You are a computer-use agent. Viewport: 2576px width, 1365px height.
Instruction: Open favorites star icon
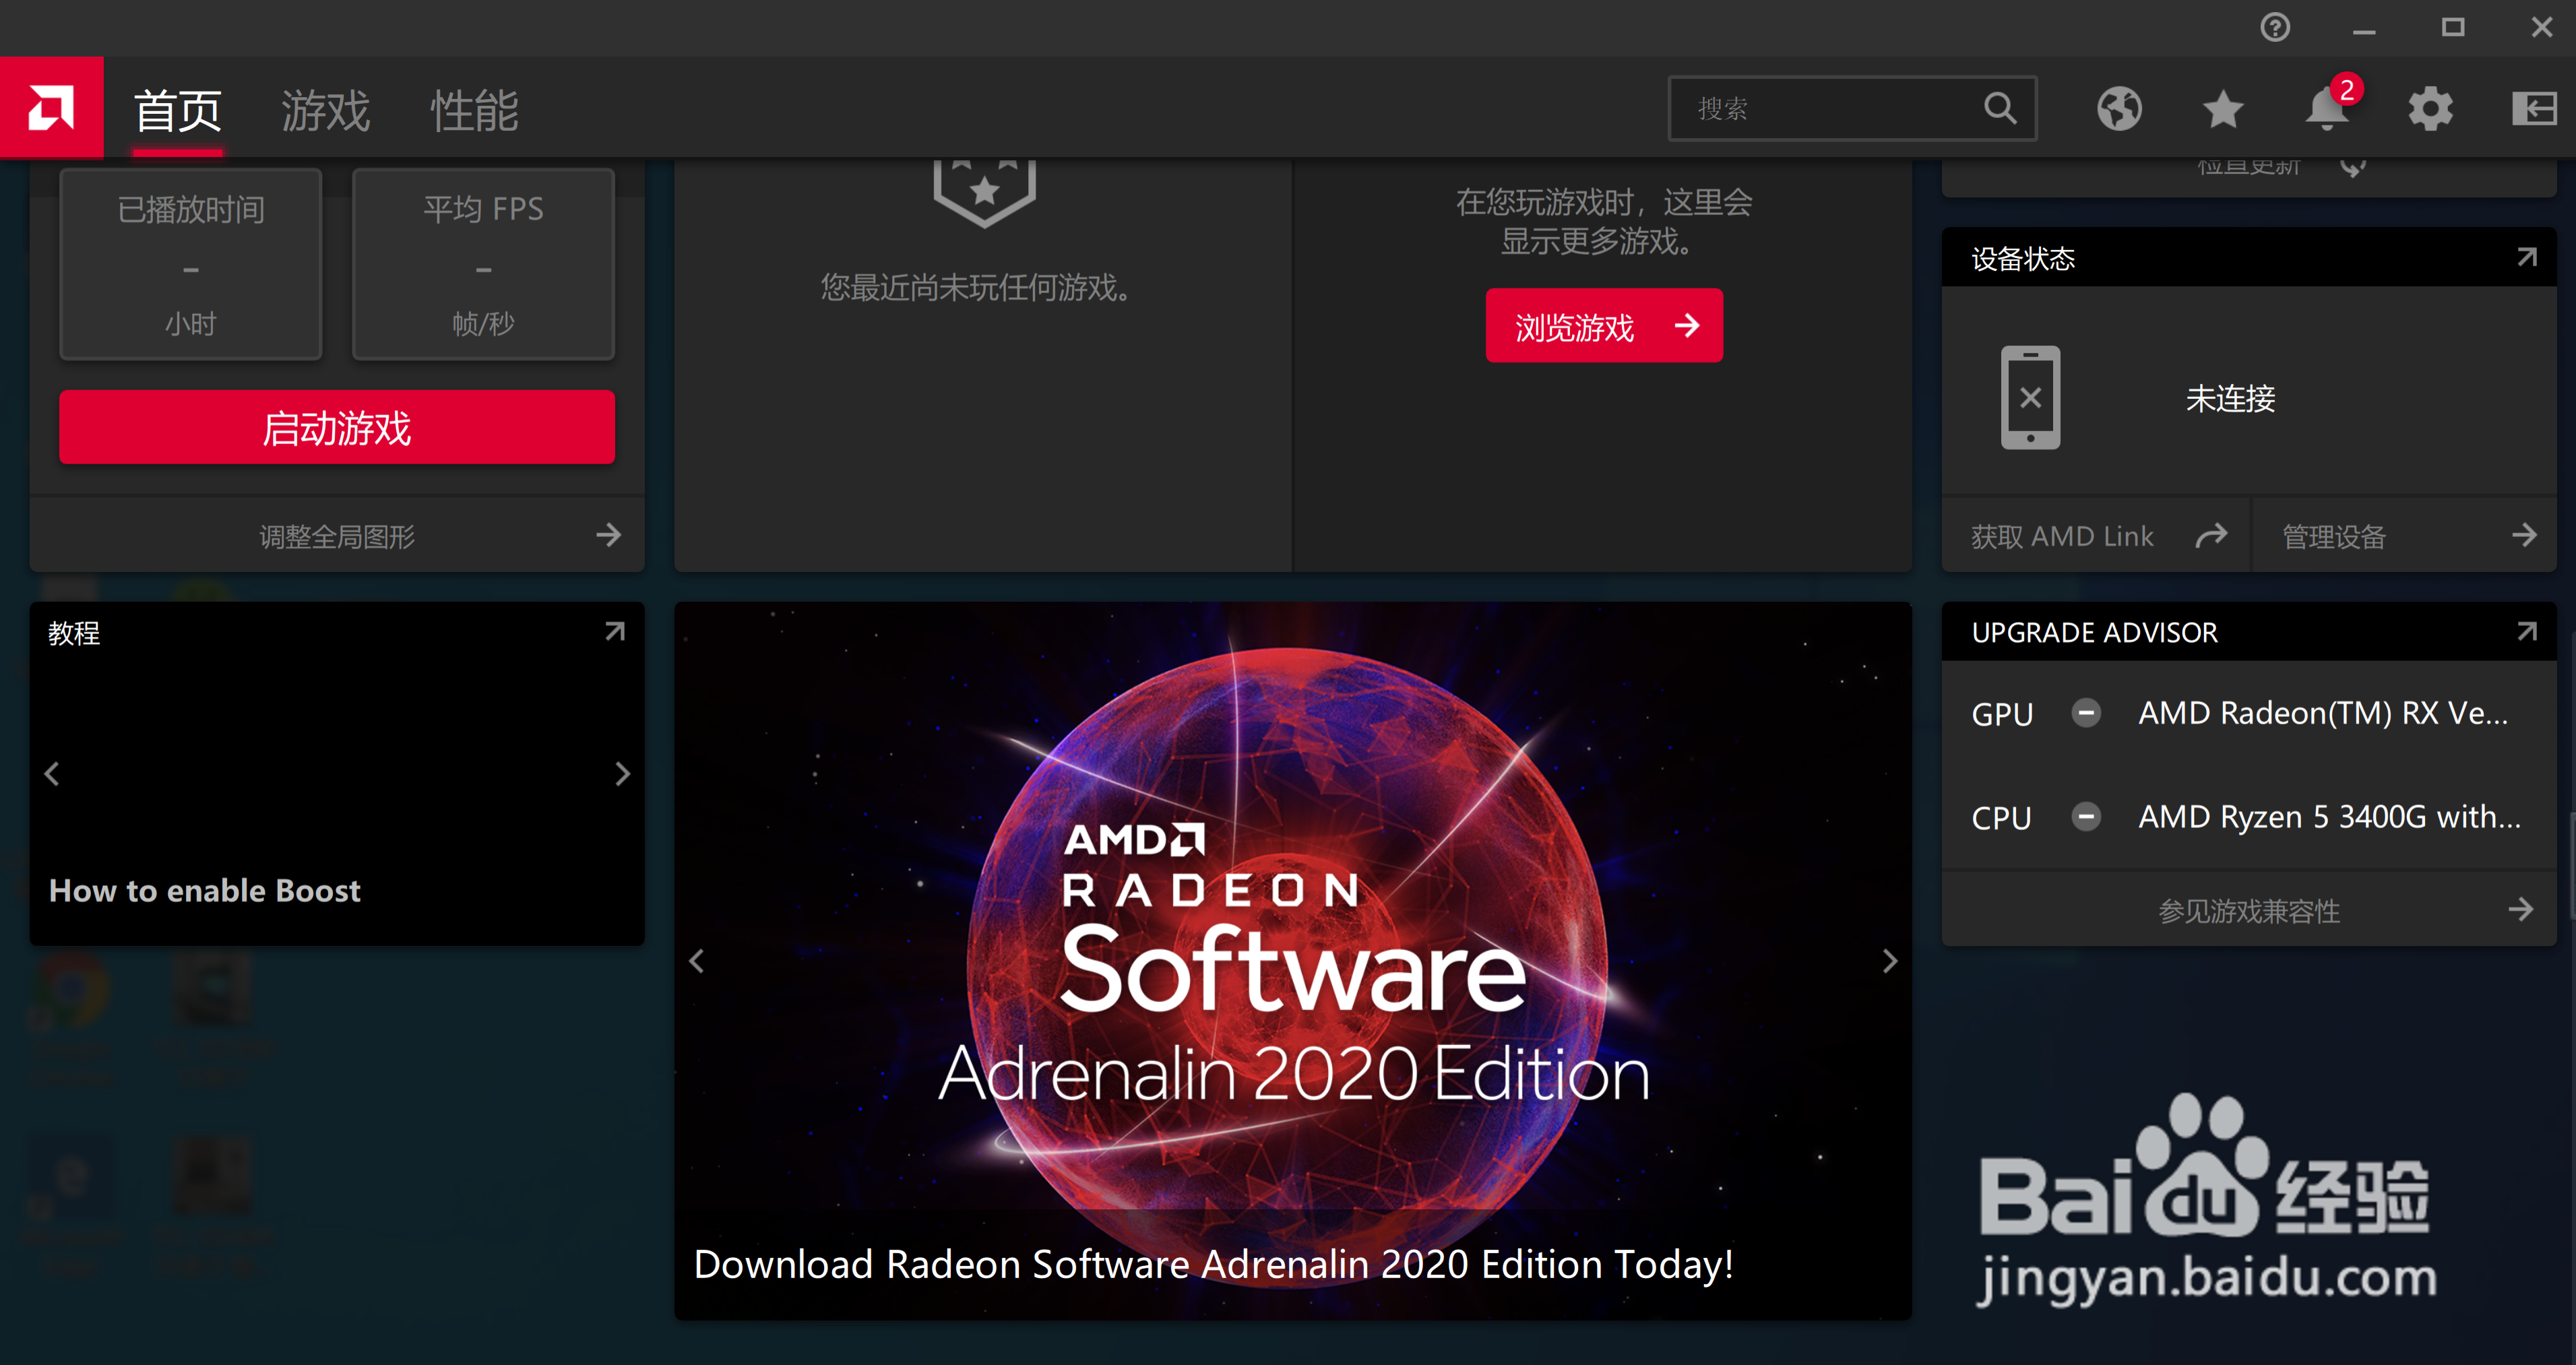(2222, 108)
